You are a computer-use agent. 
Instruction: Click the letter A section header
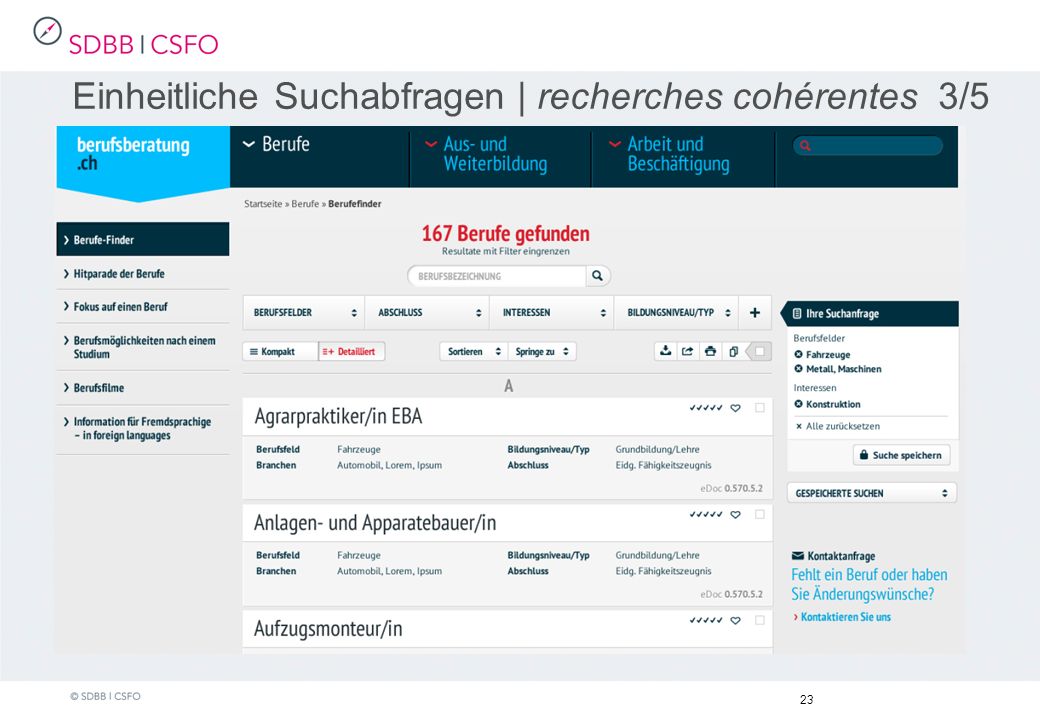pos(508,386)
